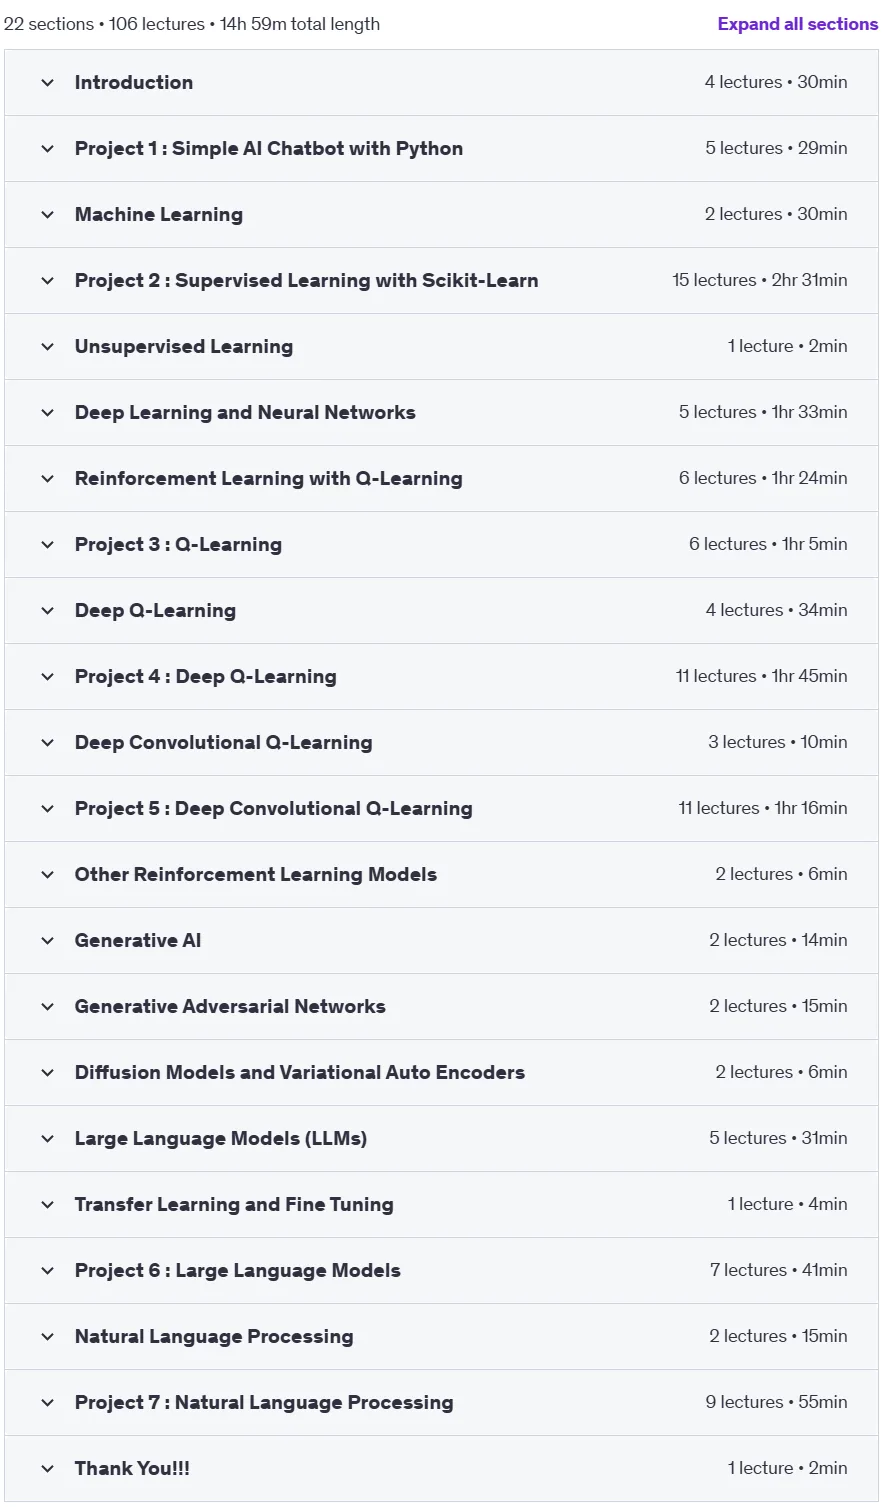Screen dimensions: 882x1507
Task: Open the Machine Learning section chevron
Action: point(47,215)
